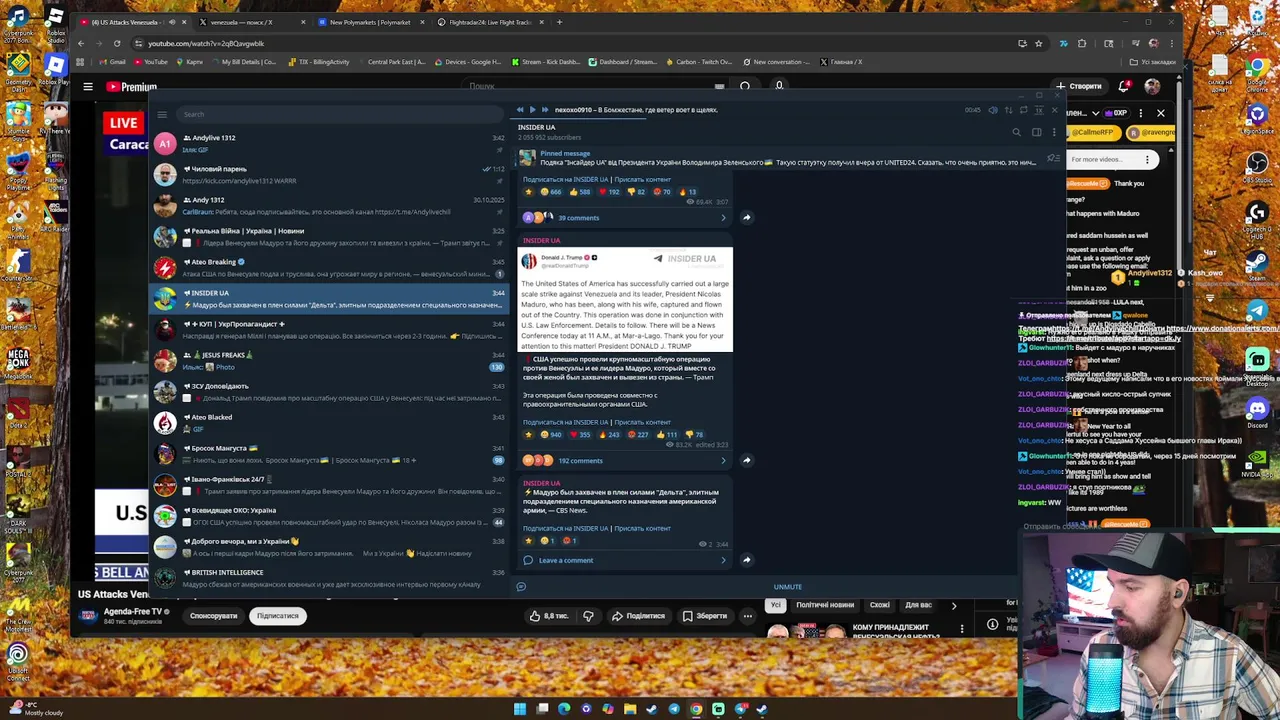Select the Політичні новини filter chip

pyautogui.click(x=825, y=605)
